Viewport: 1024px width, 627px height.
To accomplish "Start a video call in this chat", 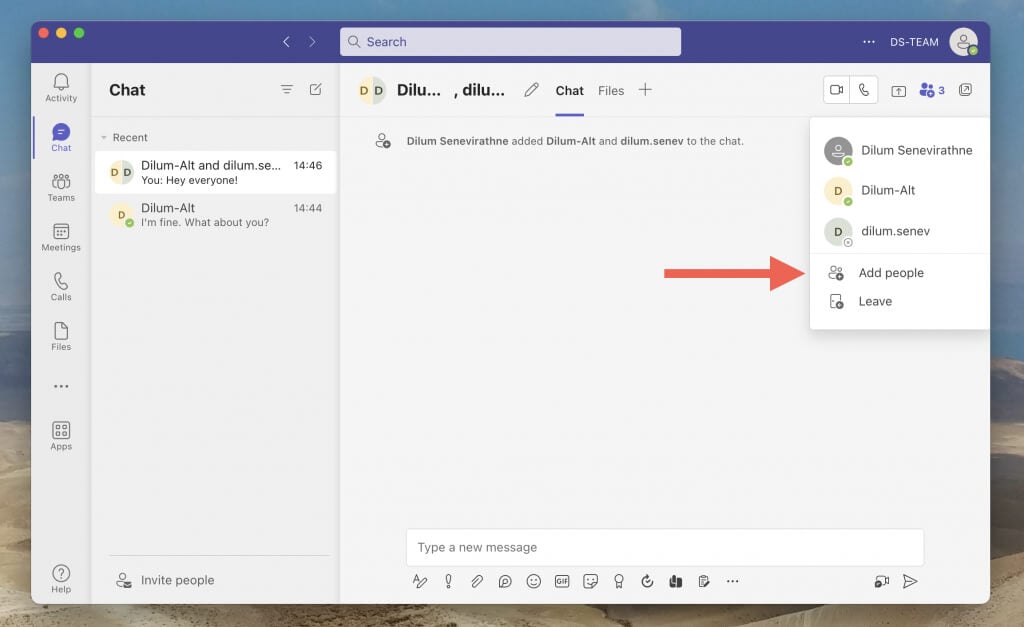I will coord(837,90).
